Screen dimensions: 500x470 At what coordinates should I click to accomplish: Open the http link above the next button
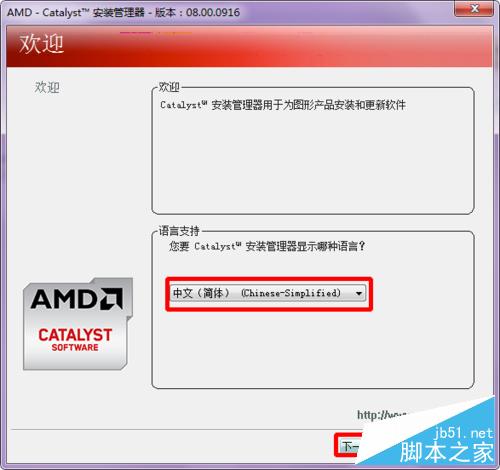click(x=382, y=415)
